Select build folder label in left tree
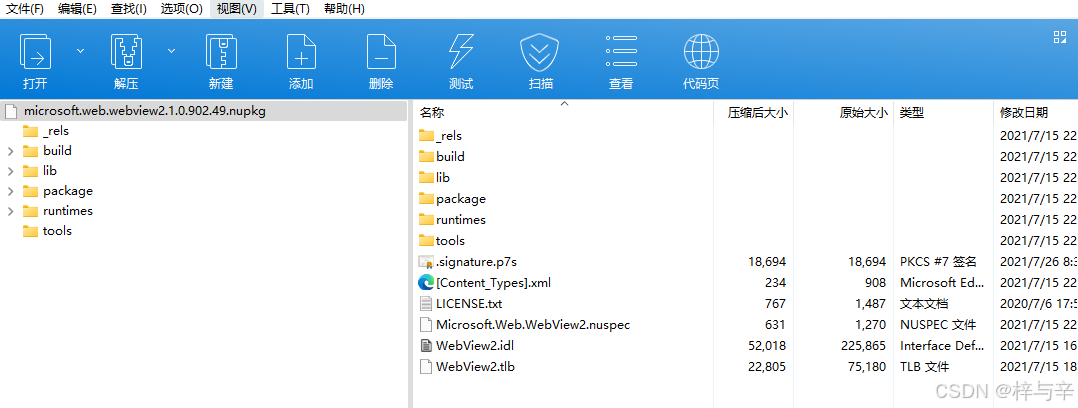1078x408 pixels. [x=57, y=151]
